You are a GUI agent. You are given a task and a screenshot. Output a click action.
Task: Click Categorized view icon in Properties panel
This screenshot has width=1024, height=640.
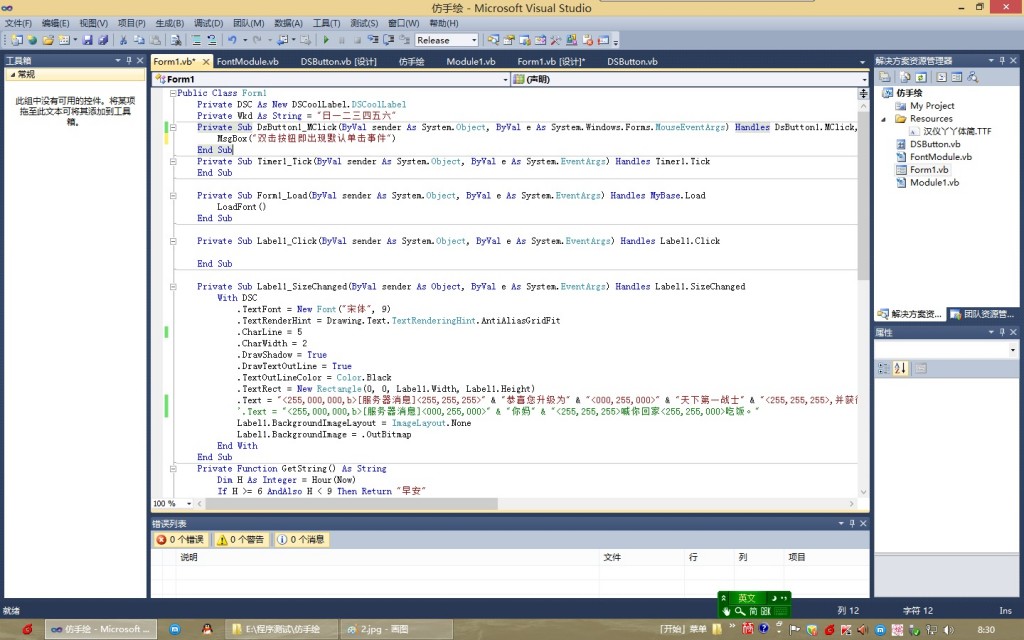click(883, 368)
